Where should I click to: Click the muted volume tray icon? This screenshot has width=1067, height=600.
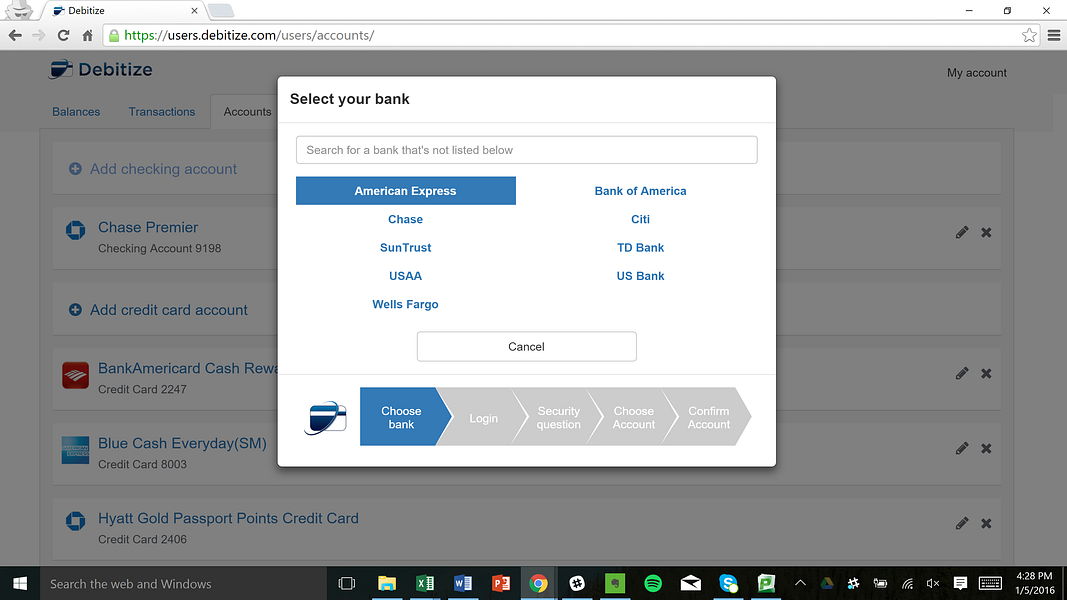click(933, 583)
